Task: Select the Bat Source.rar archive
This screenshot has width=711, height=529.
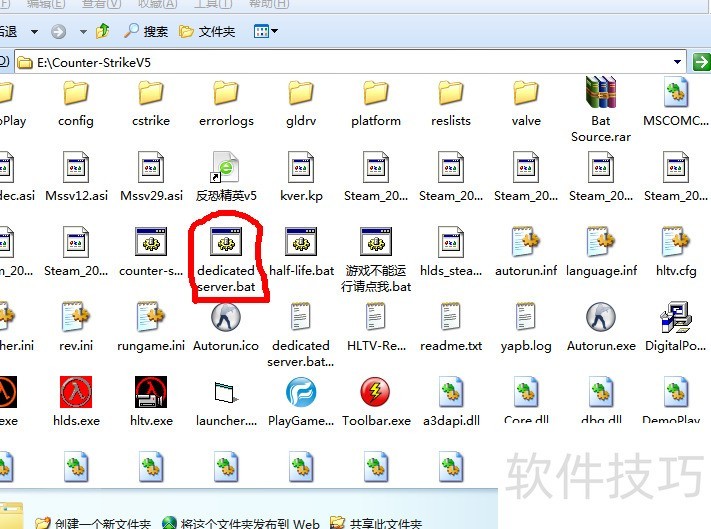Action: point(601,110)
